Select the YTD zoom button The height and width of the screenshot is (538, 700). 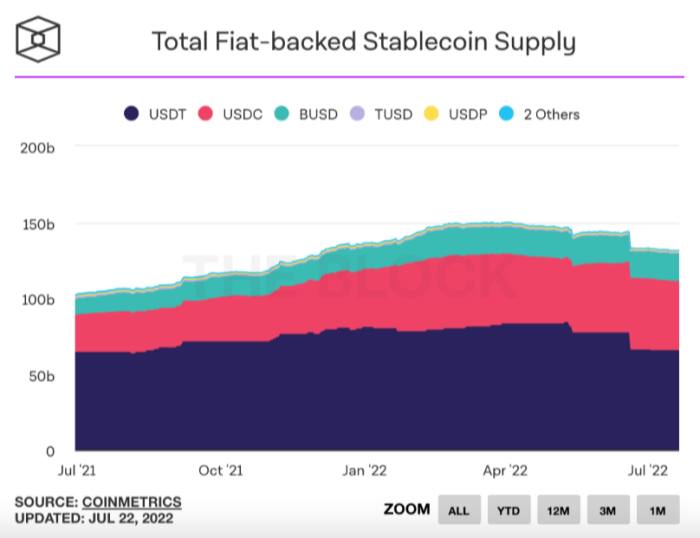508,510
